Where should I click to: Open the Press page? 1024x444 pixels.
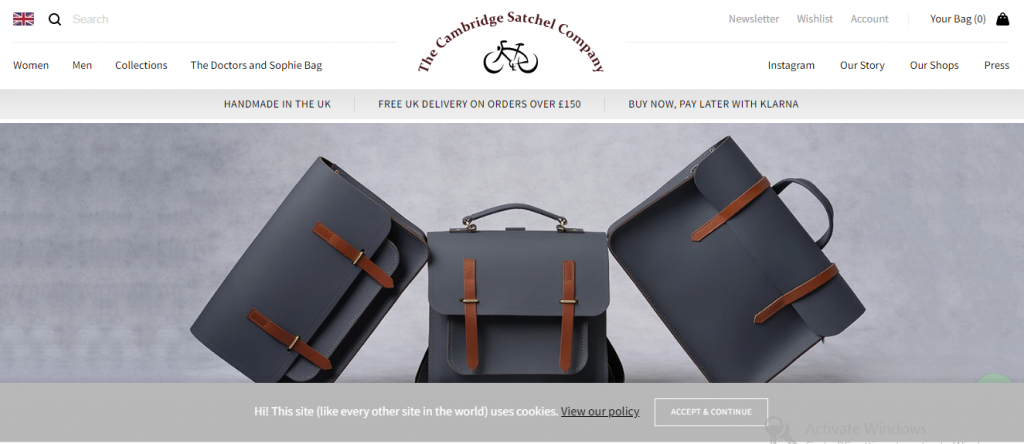pos(997,65)
